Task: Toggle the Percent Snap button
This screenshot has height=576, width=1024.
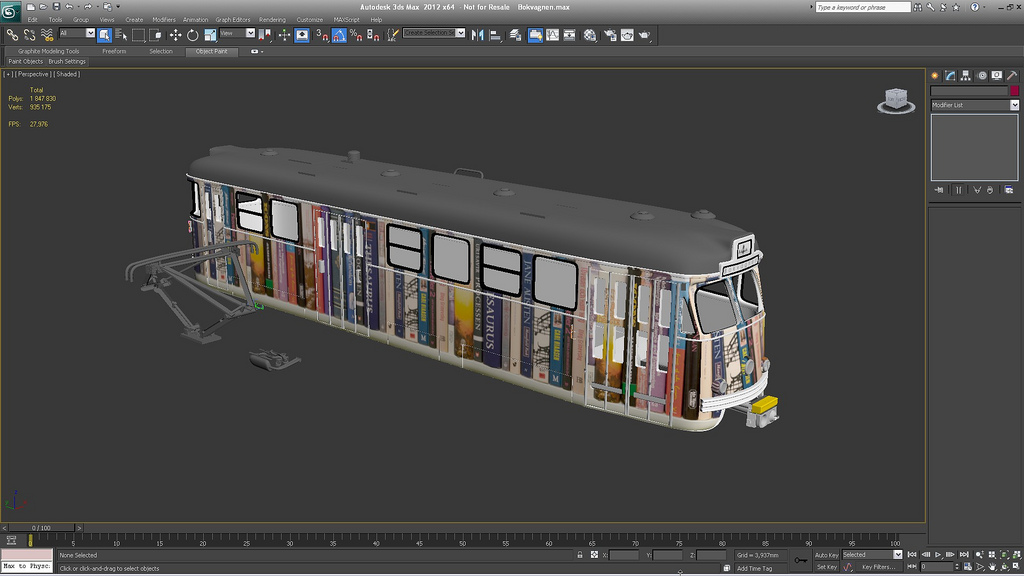Action: pyautogui.click(x=356, y=35)
